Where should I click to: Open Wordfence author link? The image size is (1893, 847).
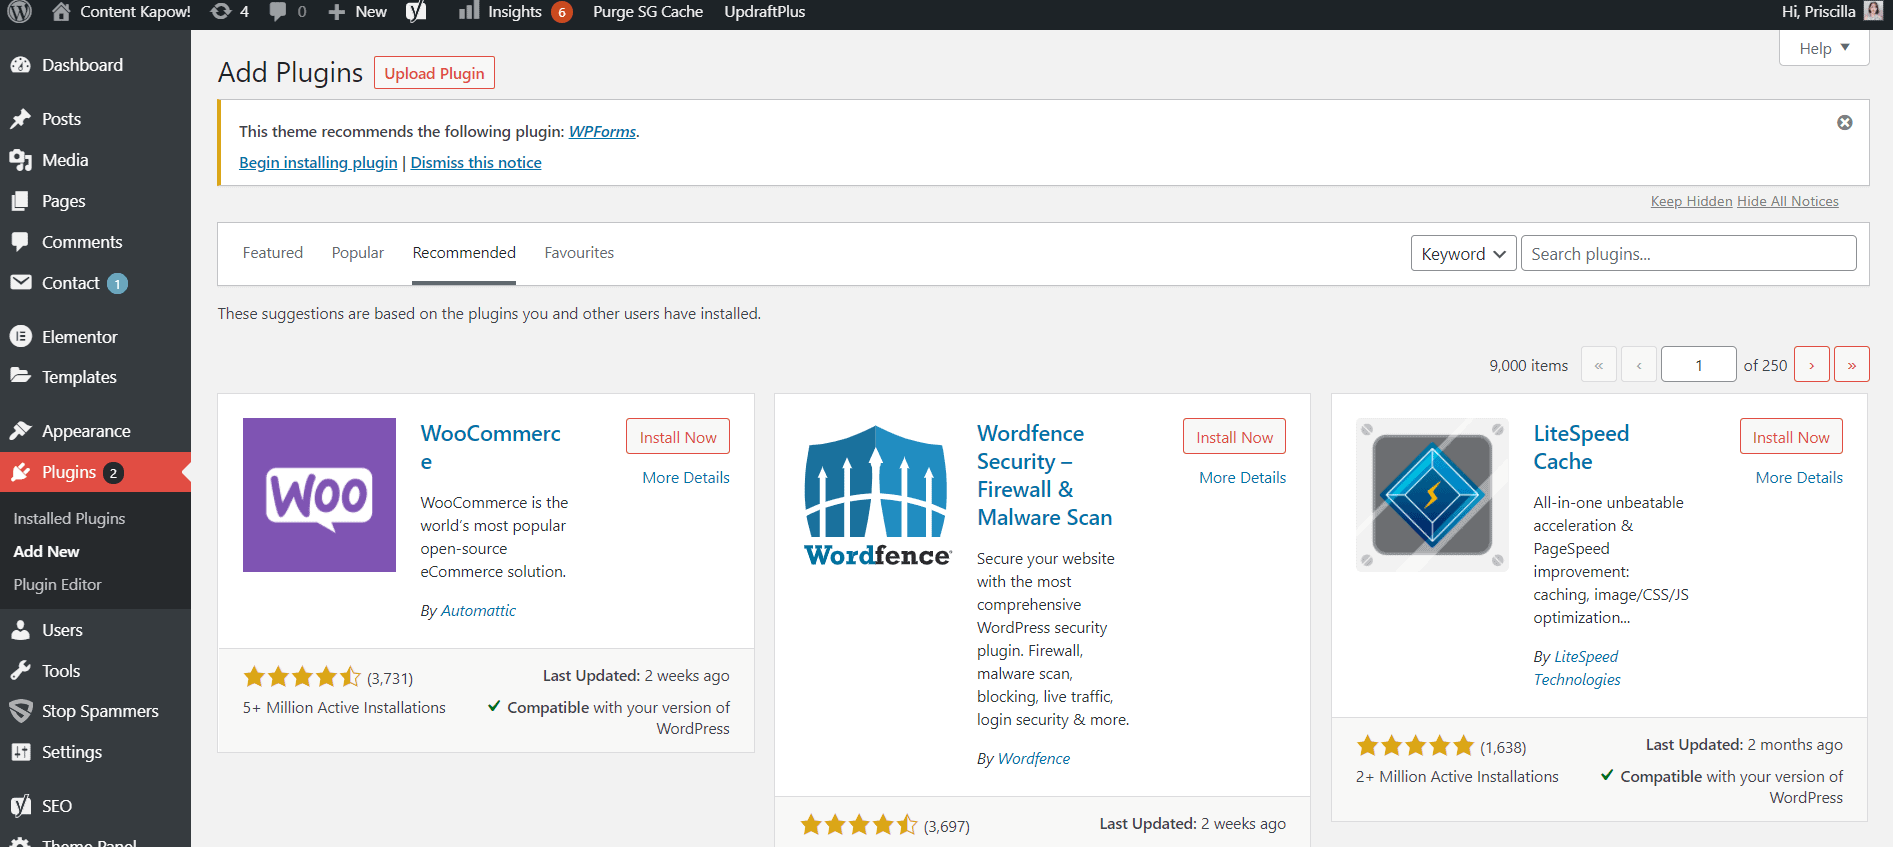[1034, 758]
